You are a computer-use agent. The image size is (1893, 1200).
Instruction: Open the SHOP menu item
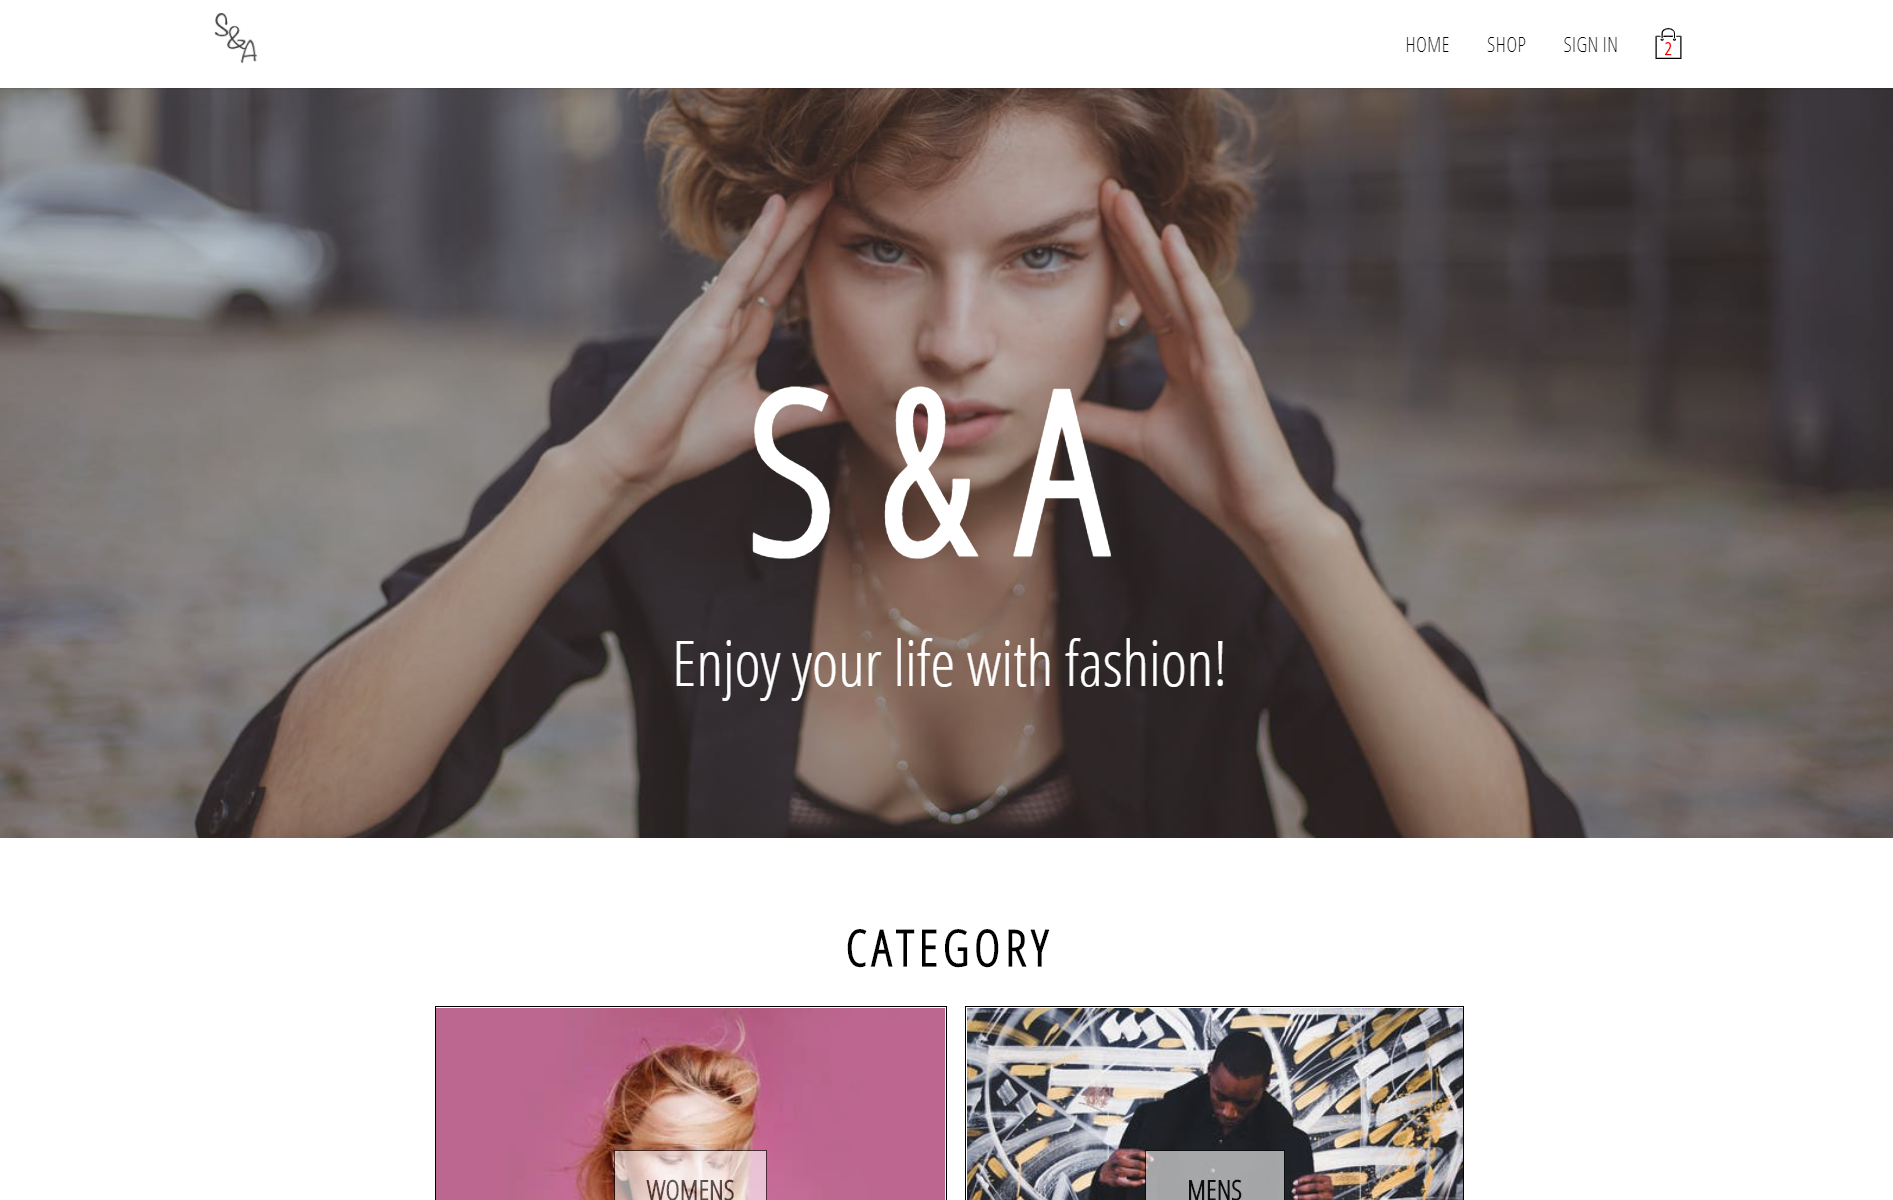click(x=1506, y=45)
